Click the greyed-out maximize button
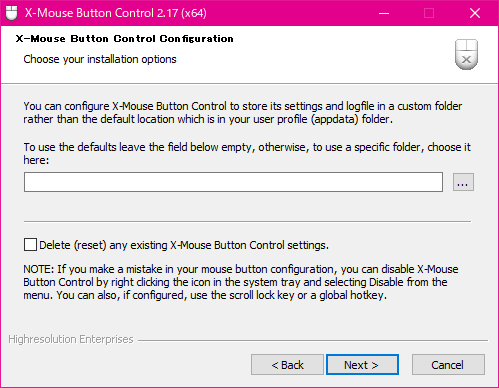 click(429, 13)
